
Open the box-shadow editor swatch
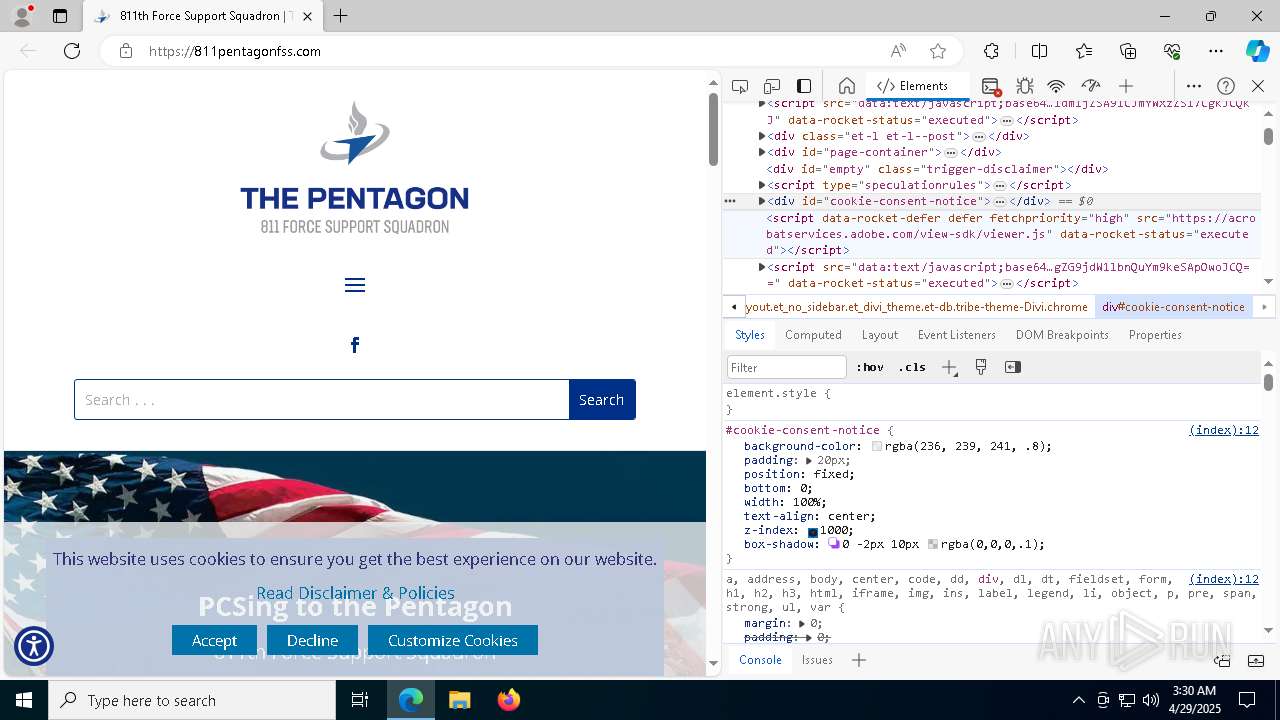pos(834,544)
